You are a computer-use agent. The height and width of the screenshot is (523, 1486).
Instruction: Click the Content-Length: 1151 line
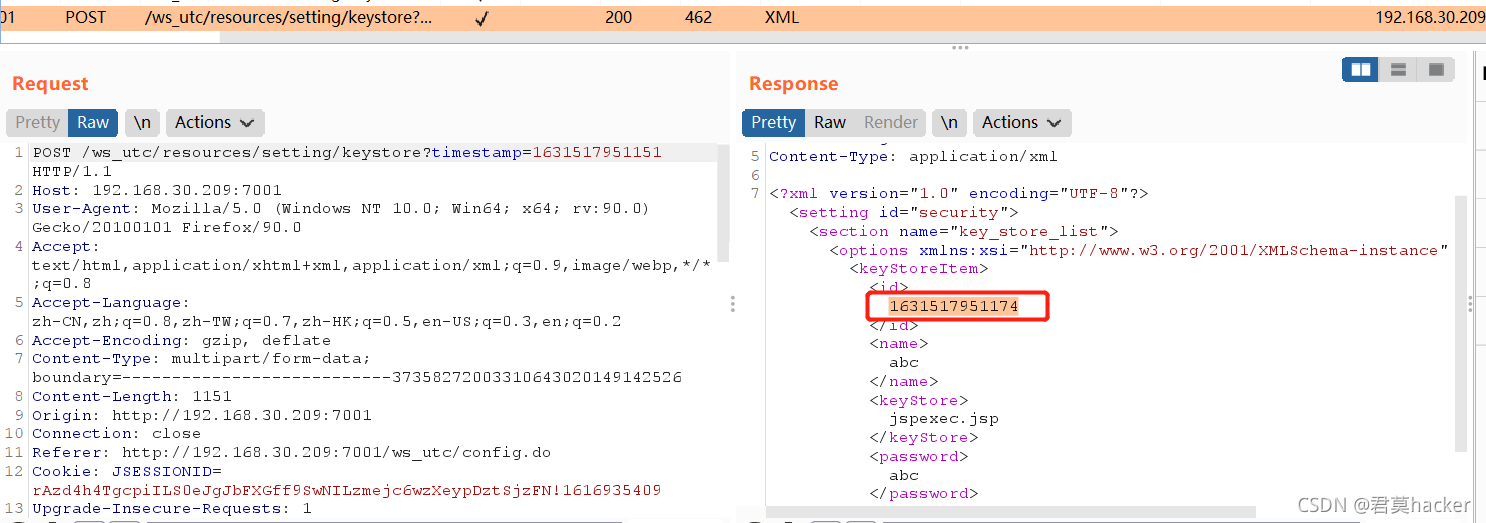131,396
